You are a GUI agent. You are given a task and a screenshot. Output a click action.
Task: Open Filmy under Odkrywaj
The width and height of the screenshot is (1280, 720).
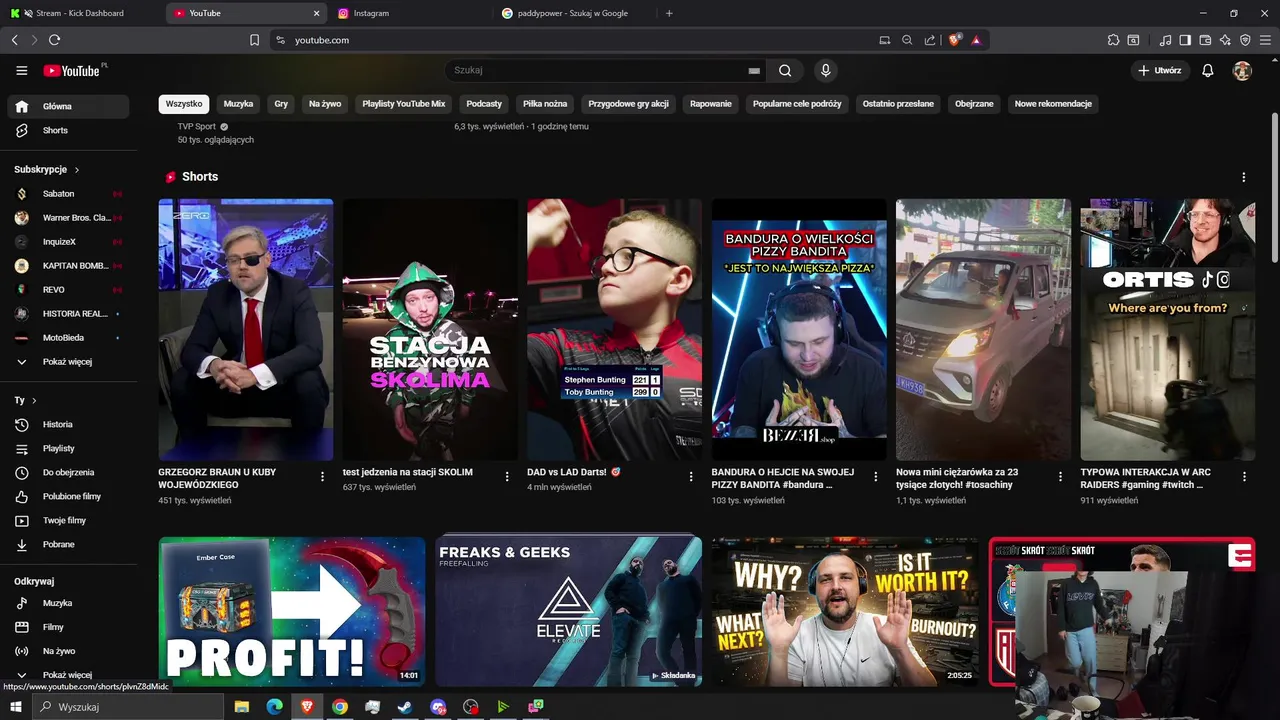click(x=68, y=628)
